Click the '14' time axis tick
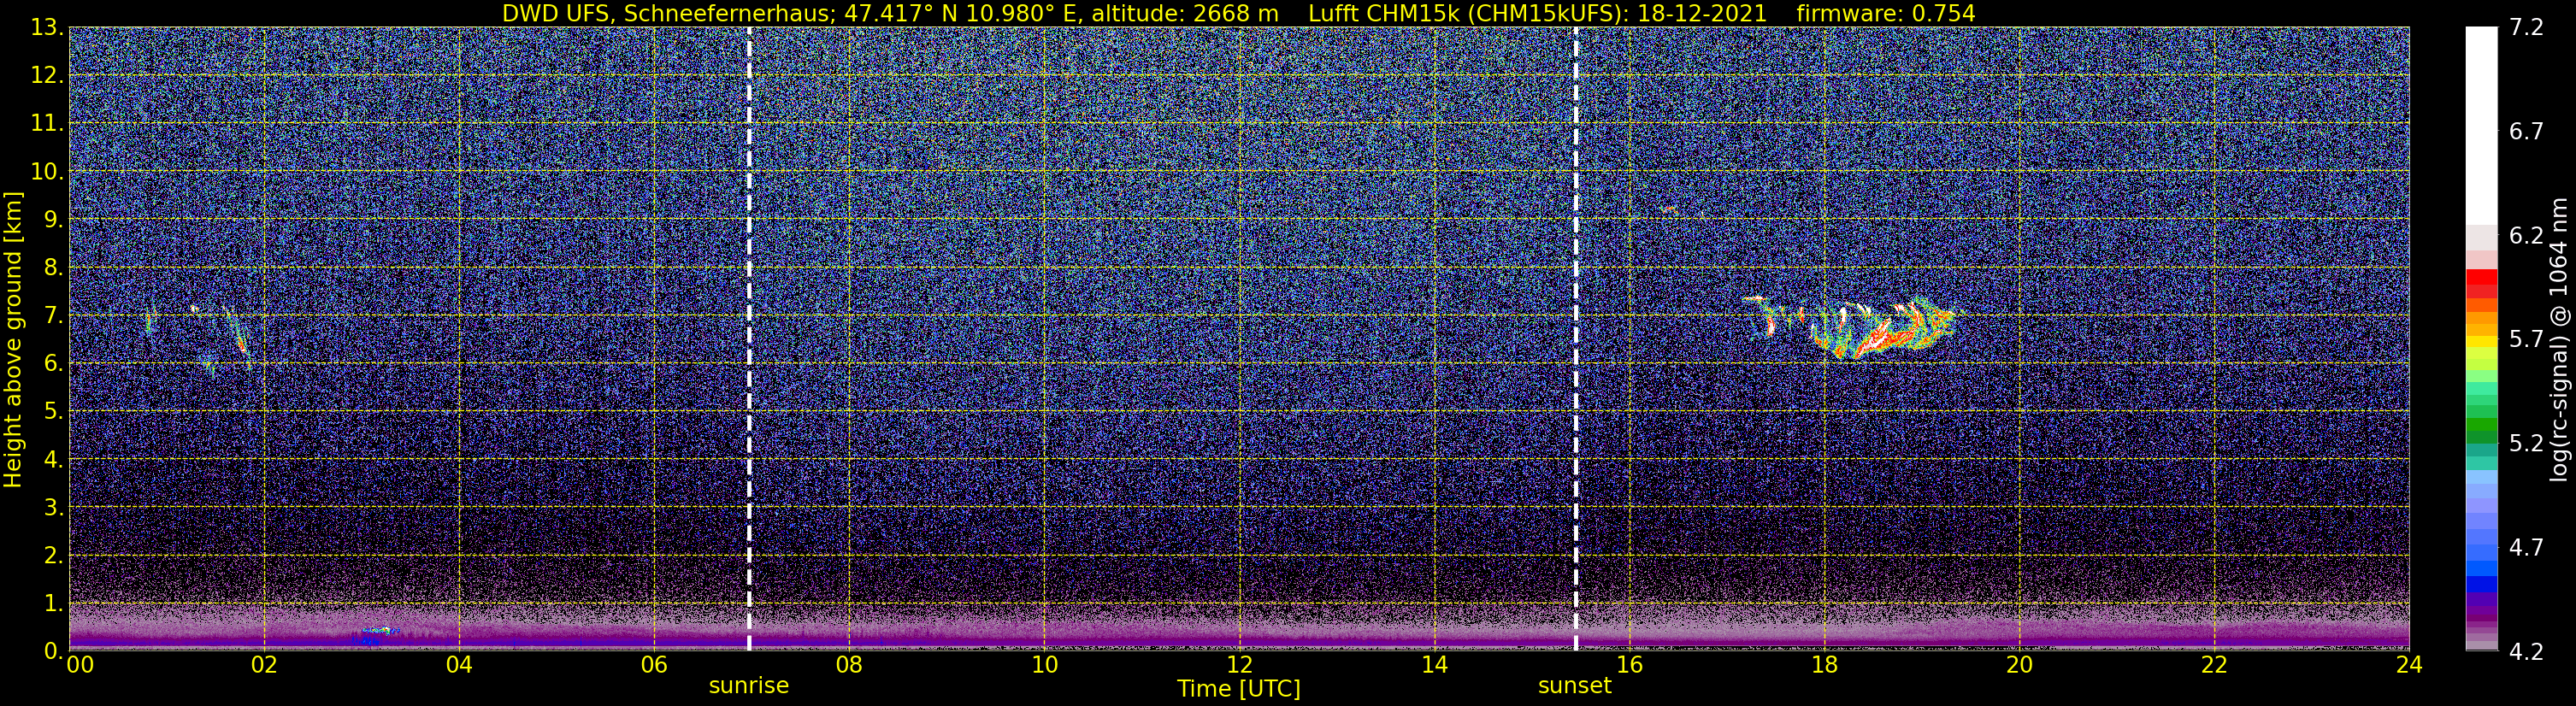This screenshot has height=706, width=2576. click(1434, 665)
